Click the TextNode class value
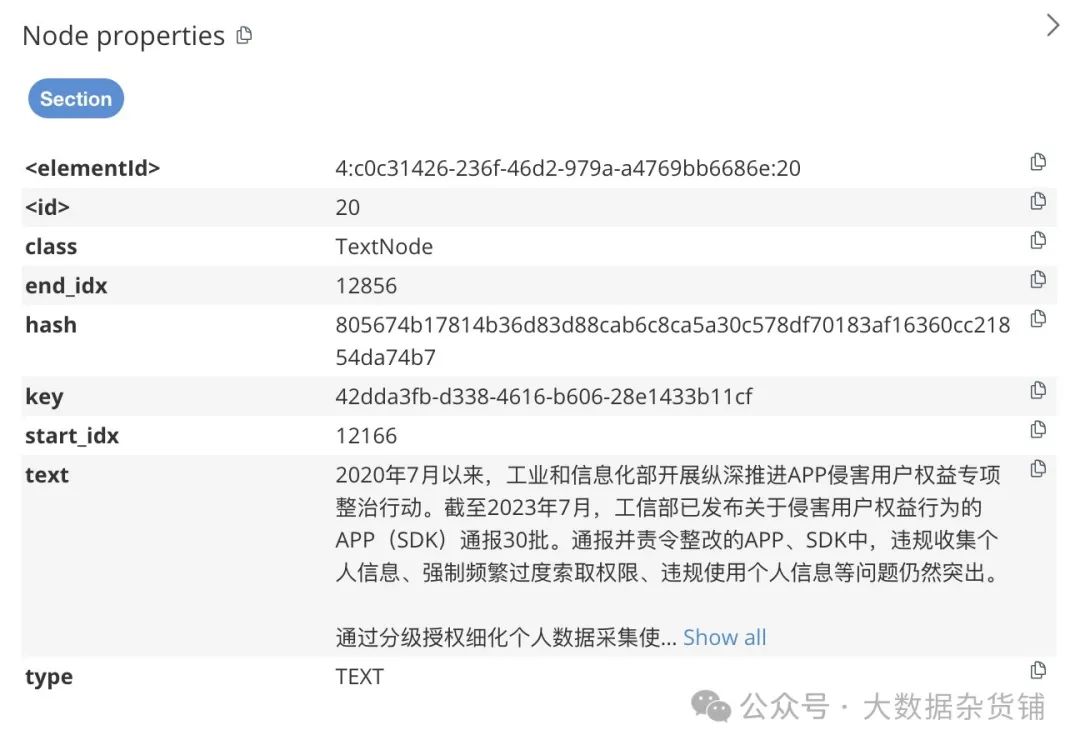The height and width of the screenshot is (750, 1080). (x=384, y=247)
